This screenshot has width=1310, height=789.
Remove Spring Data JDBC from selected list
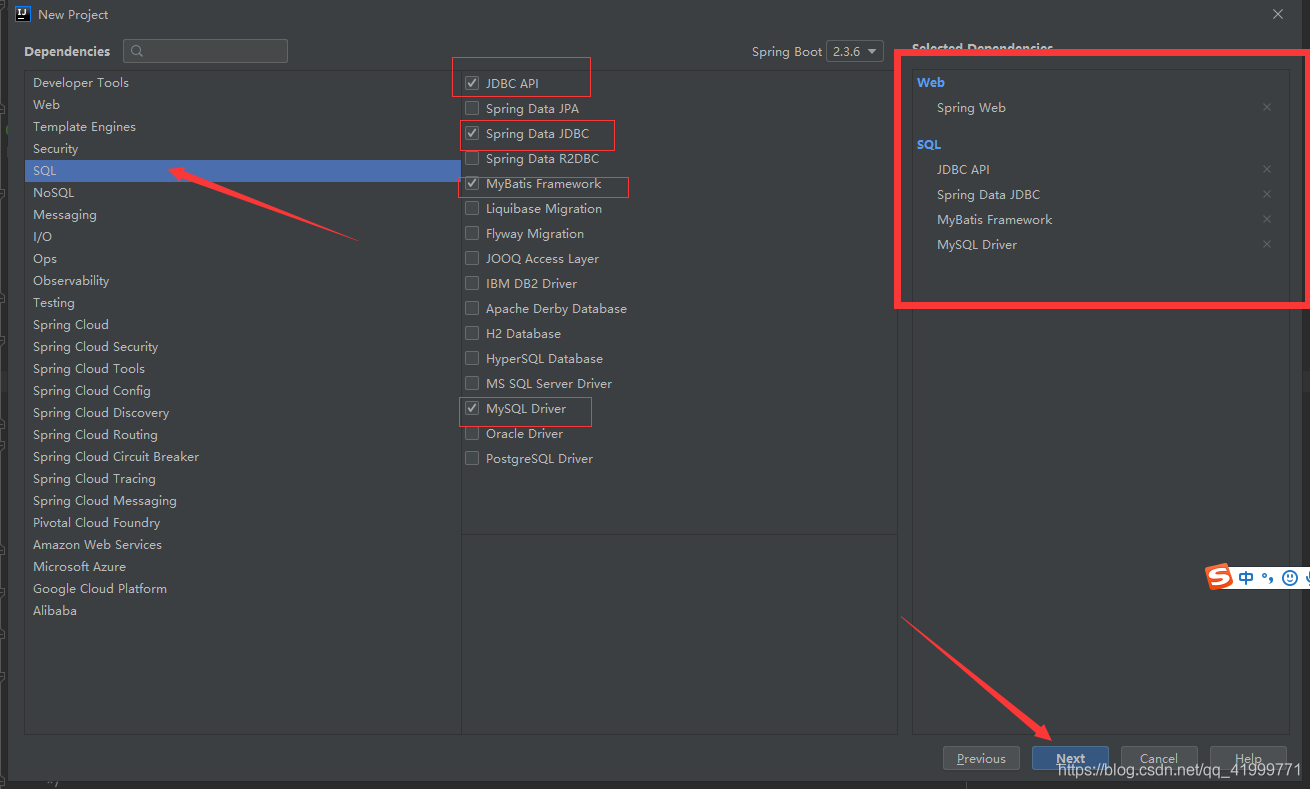[x=1267, y=194]
